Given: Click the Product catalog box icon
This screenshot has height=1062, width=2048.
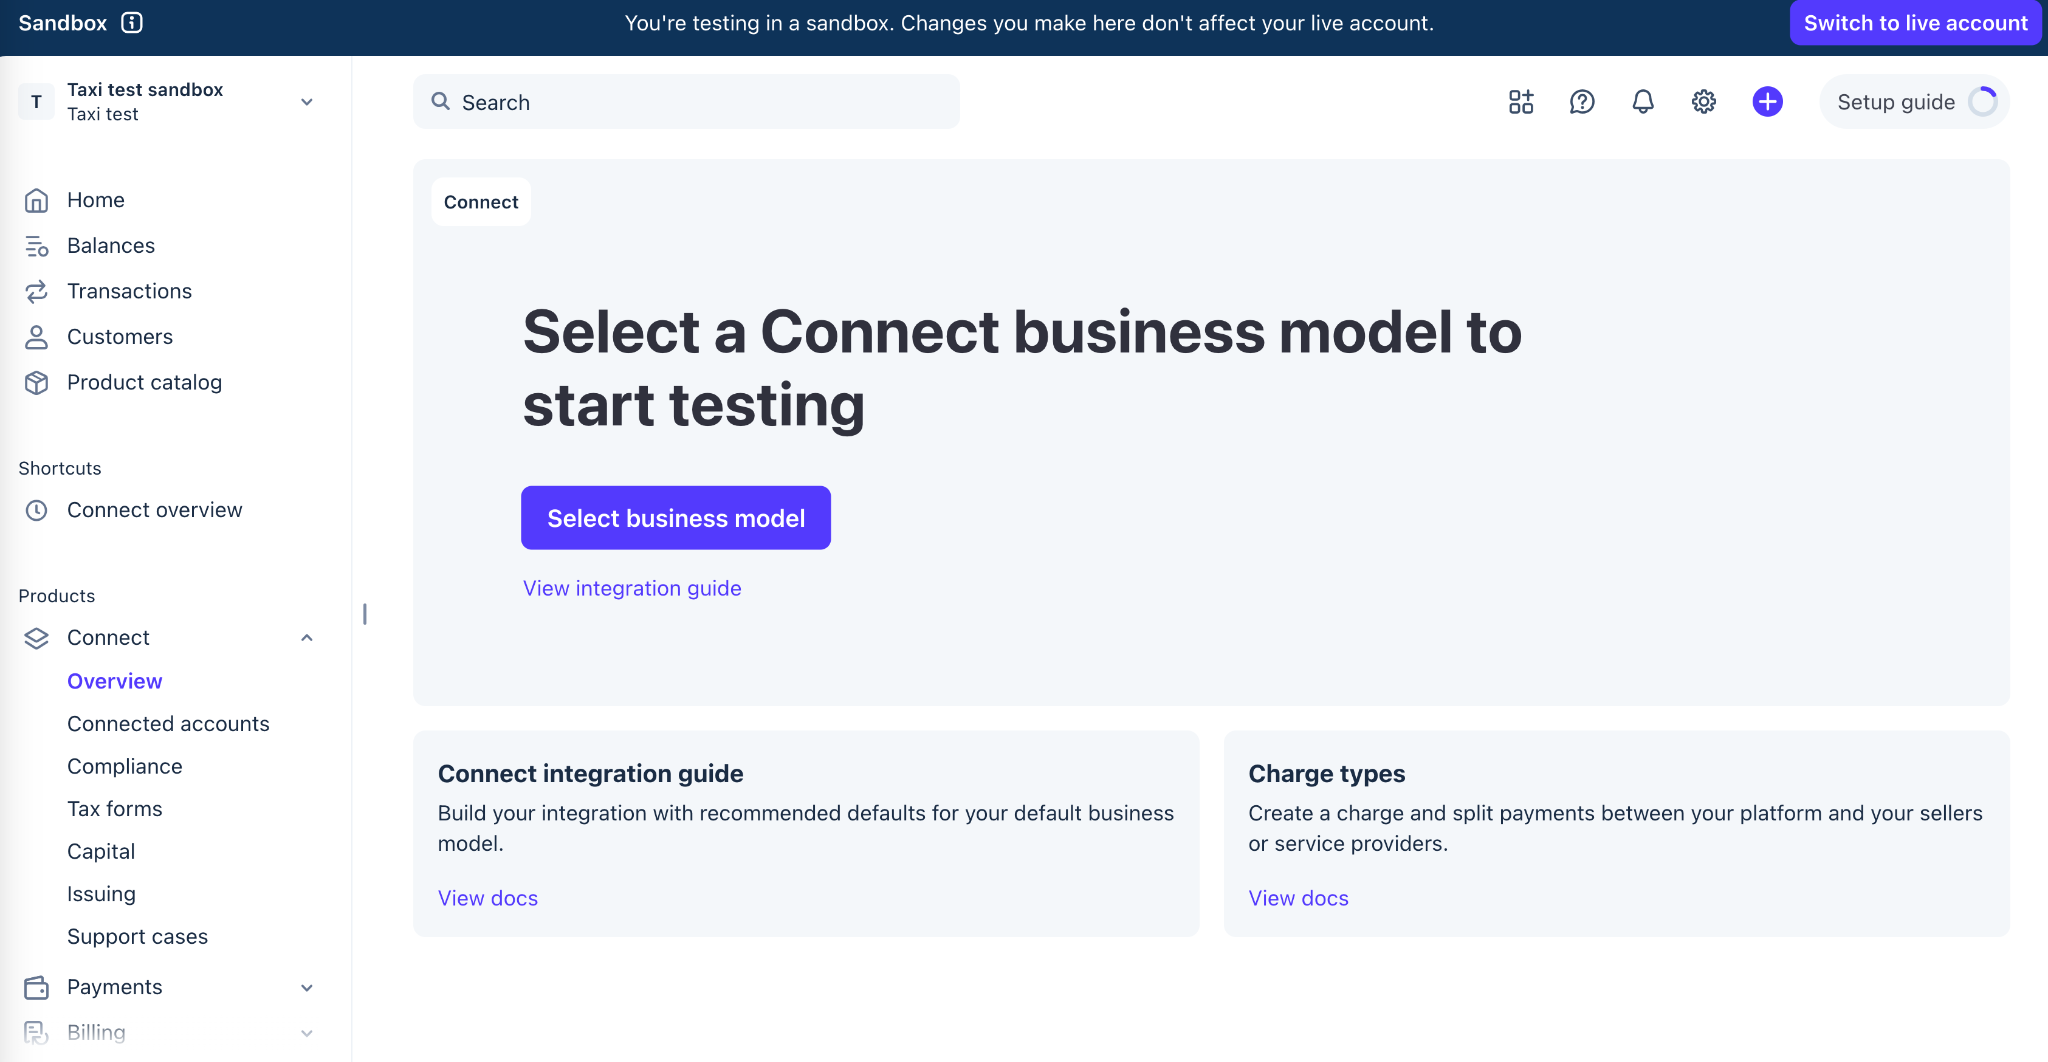Looking at the screenshot, I should tap(37, 383).
